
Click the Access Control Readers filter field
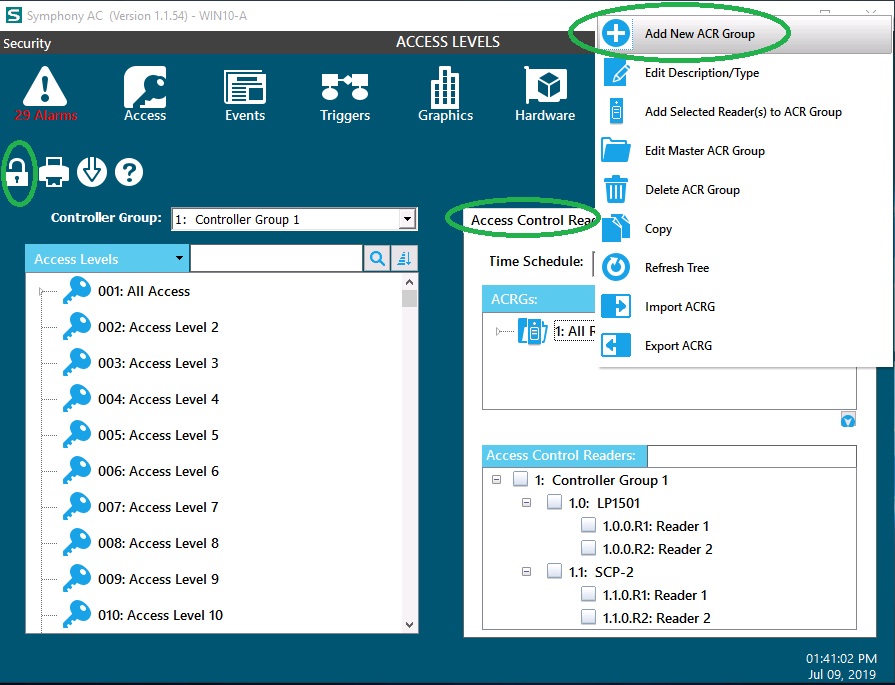pyautogui.click(x=752, y=456)
